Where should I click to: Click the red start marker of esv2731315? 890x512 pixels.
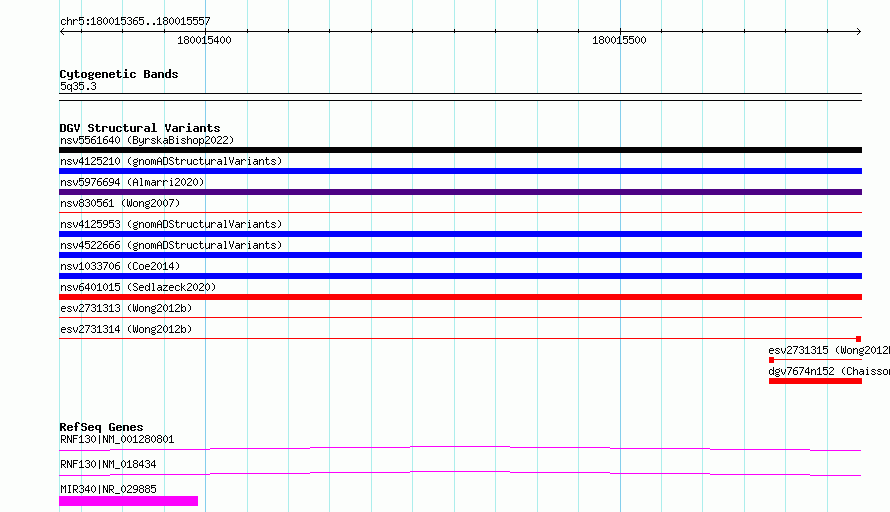click(x=771, y=360)
